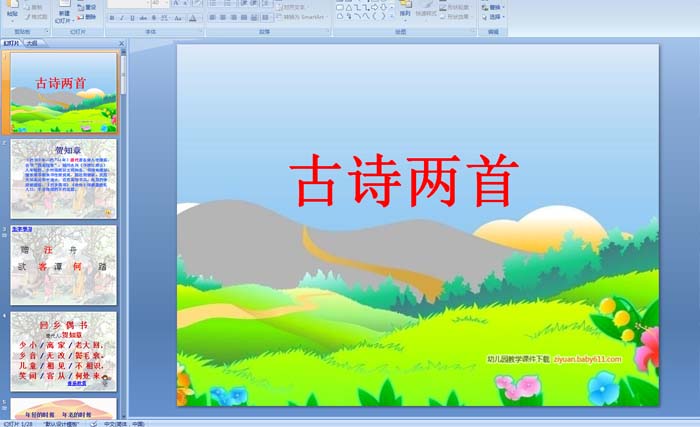Screen dimensions: 700x427
Task: Select the right arrow shape in the gallery
Action: click(x=374, y=7)
